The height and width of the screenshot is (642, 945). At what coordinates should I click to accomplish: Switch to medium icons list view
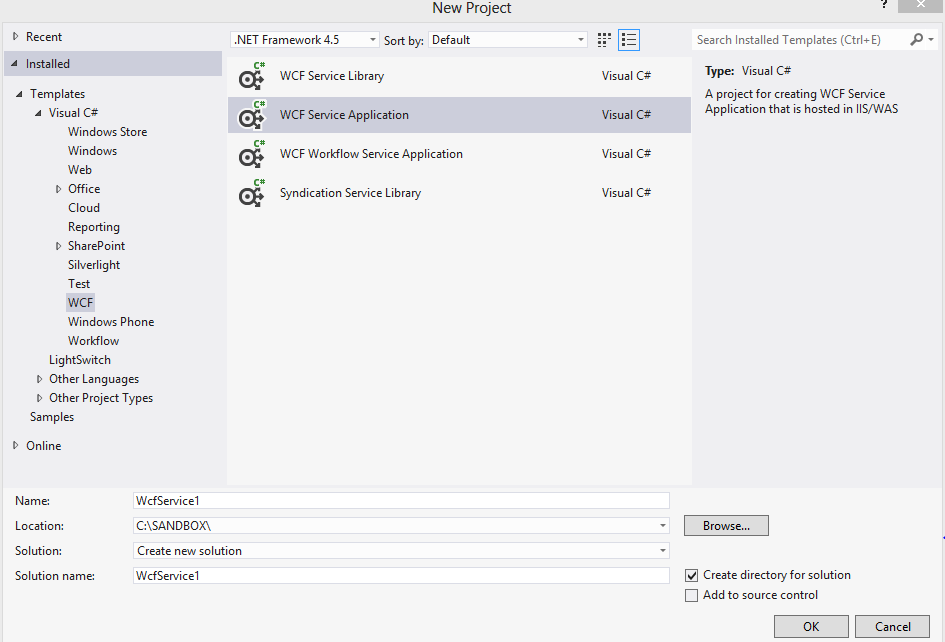[x=629, y=40]
